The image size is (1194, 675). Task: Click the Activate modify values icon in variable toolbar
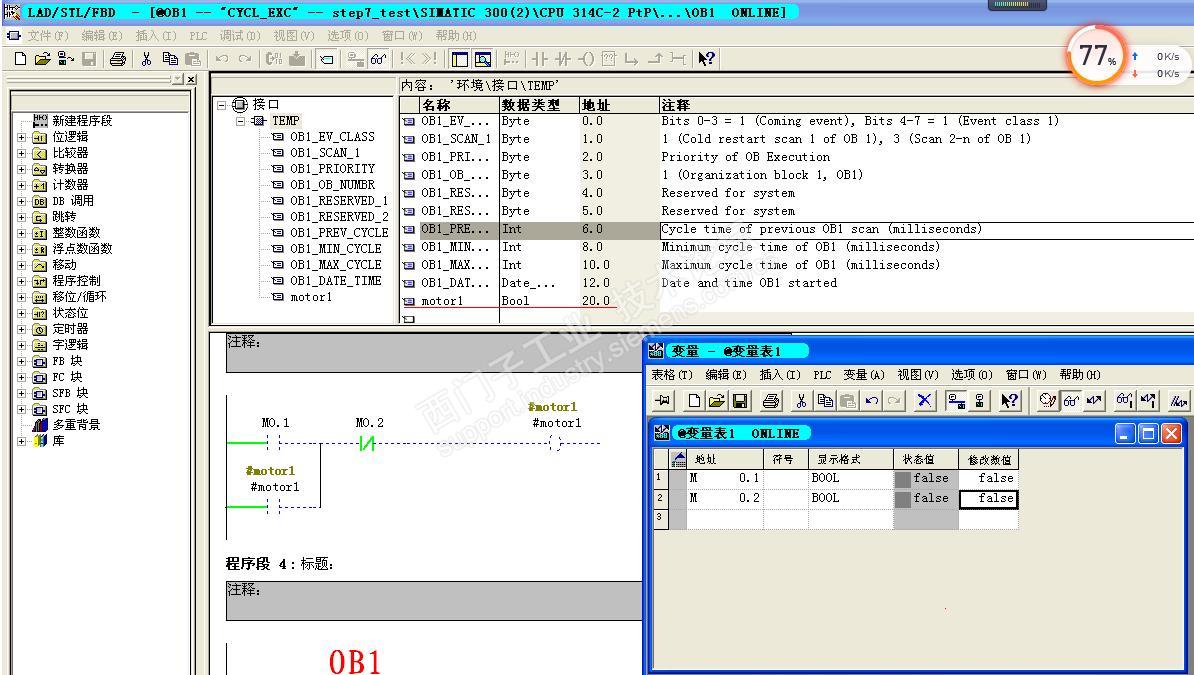[x=1148, y=400]
